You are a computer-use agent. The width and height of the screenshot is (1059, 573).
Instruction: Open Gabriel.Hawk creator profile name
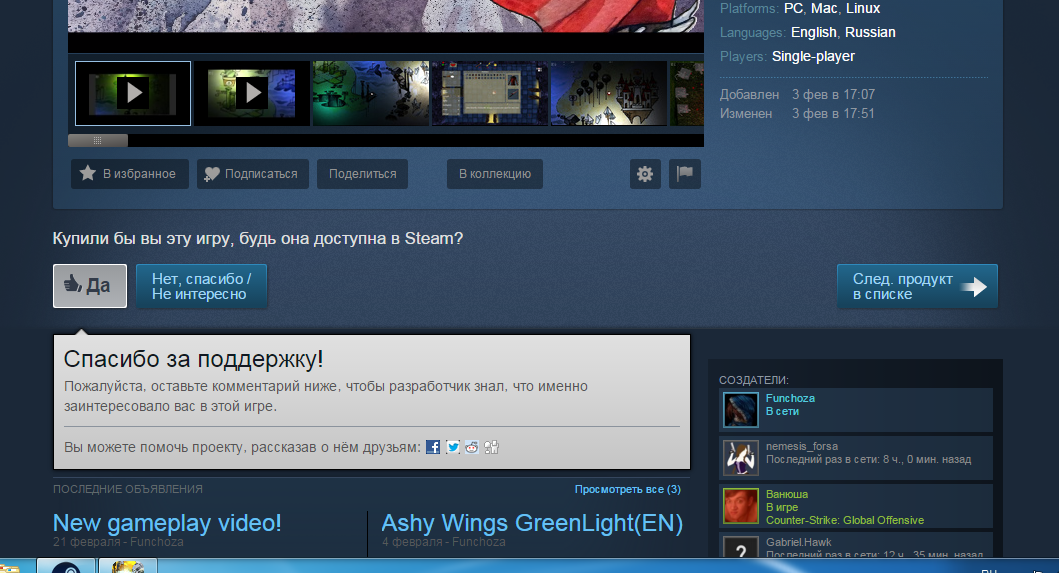[x=798, y=542]
